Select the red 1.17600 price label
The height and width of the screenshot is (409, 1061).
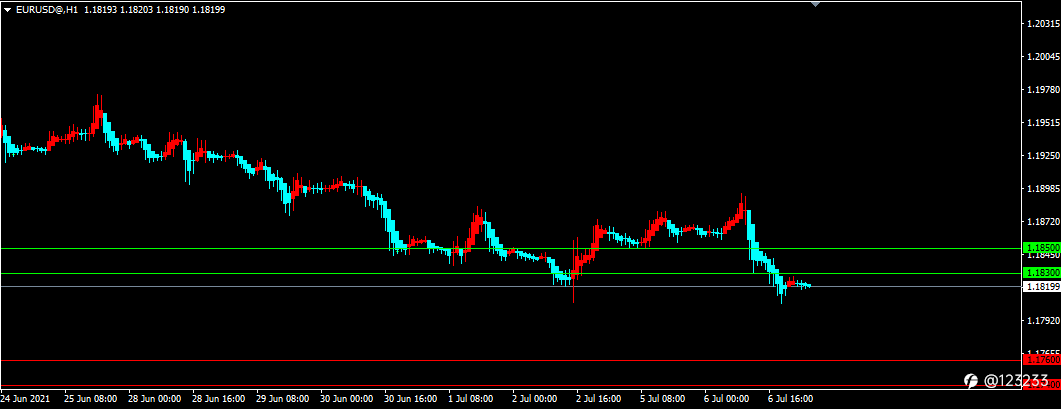[x=1042, y=361]
